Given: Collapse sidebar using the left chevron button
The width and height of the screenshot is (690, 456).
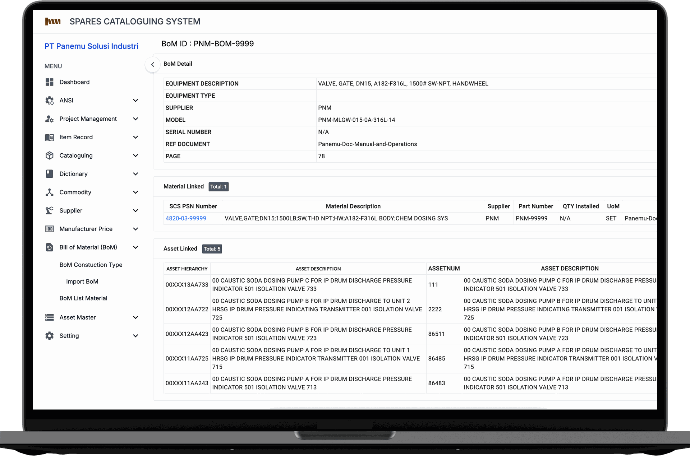Looking at the screenshot, I should coord(153,64).
